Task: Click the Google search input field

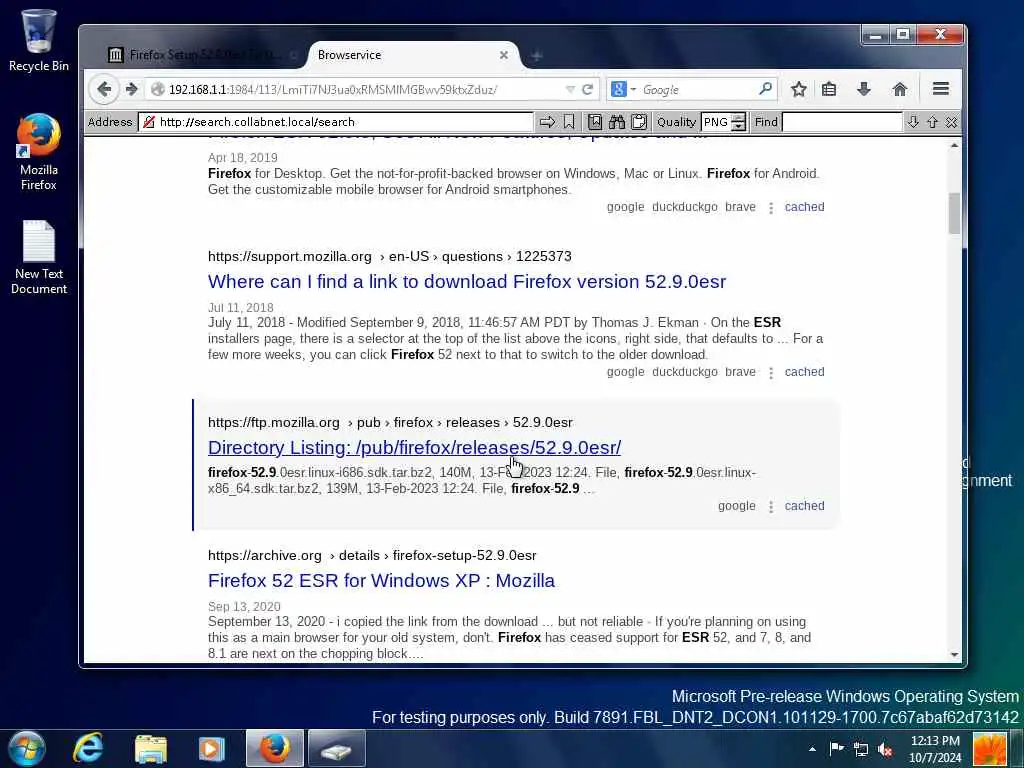Action: click(699, 89)
